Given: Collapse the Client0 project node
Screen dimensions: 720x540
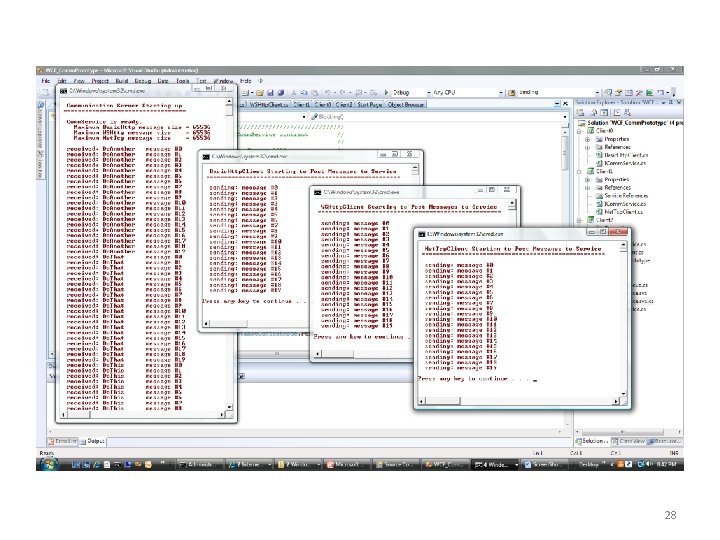Looking at the screenshot, I should (x=579, y=131).
